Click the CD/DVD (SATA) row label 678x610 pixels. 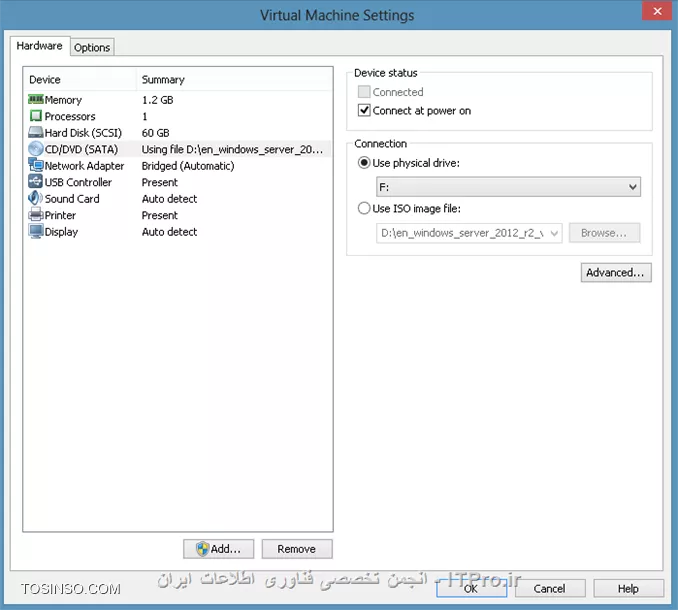point(81,150)
